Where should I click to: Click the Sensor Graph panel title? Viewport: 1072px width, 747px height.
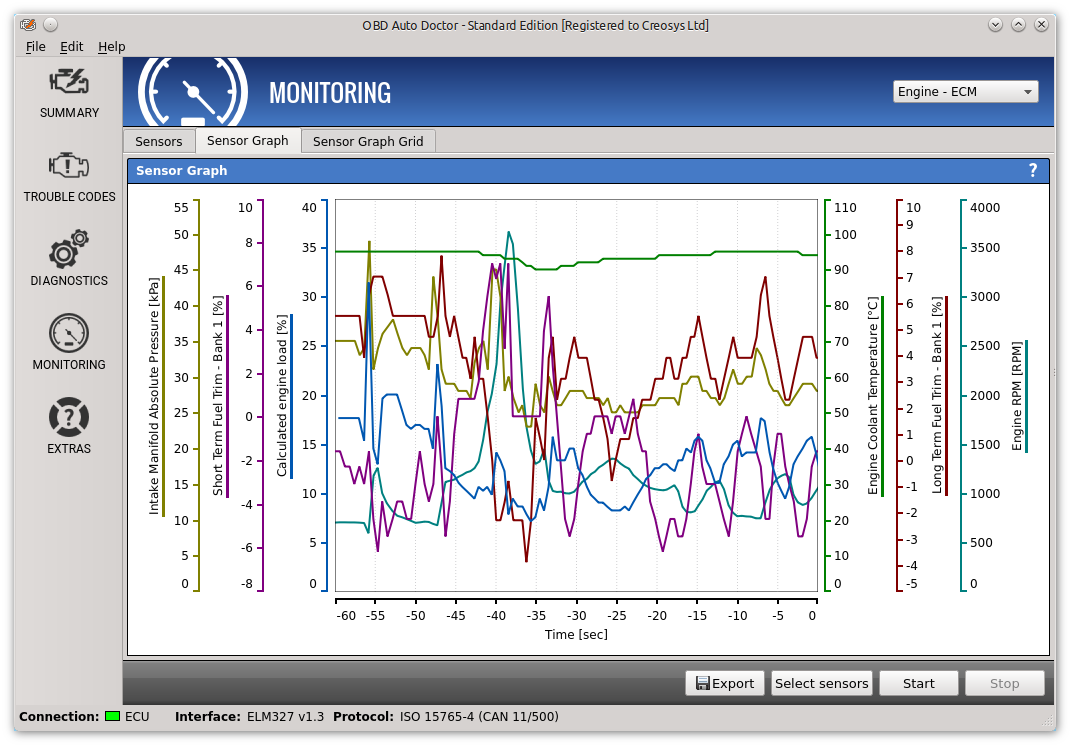click(x=181, y=171)
